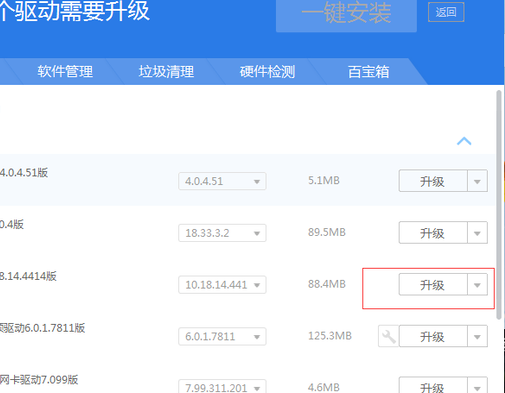Viewport: 505px width, 393px height.
Task: Open the 10.18.14.441 version dropdown
Action: point(222,285)
